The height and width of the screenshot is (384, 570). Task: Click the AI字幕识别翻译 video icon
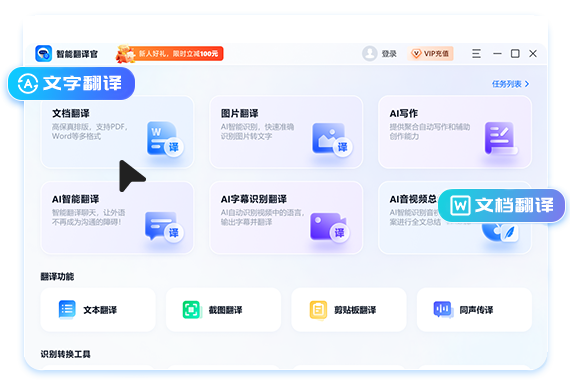(x=330, y=227)
